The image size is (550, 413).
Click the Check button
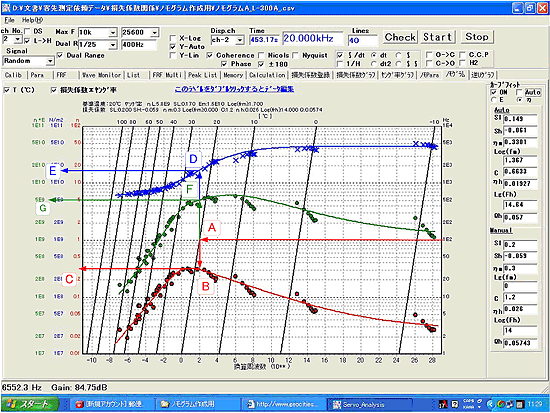pyautogui.click(x=400, y=37)
